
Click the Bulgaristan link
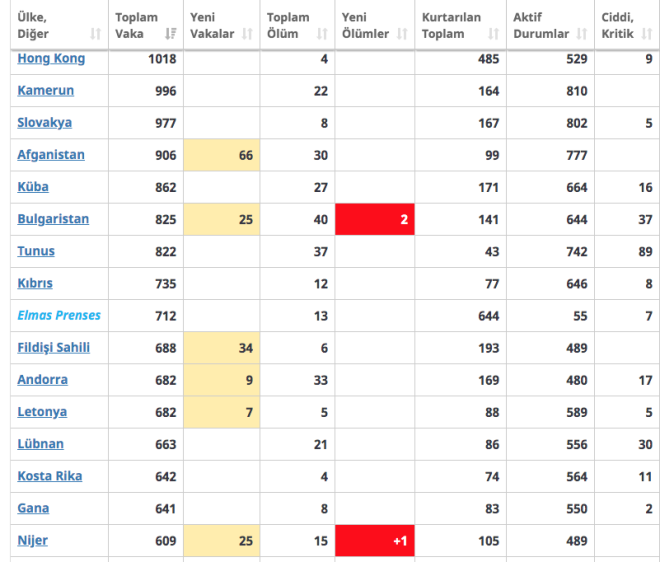53,219
